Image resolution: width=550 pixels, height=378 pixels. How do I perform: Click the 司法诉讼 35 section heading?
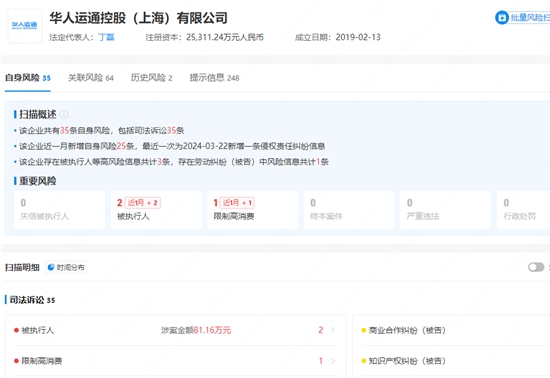point(32,300)
